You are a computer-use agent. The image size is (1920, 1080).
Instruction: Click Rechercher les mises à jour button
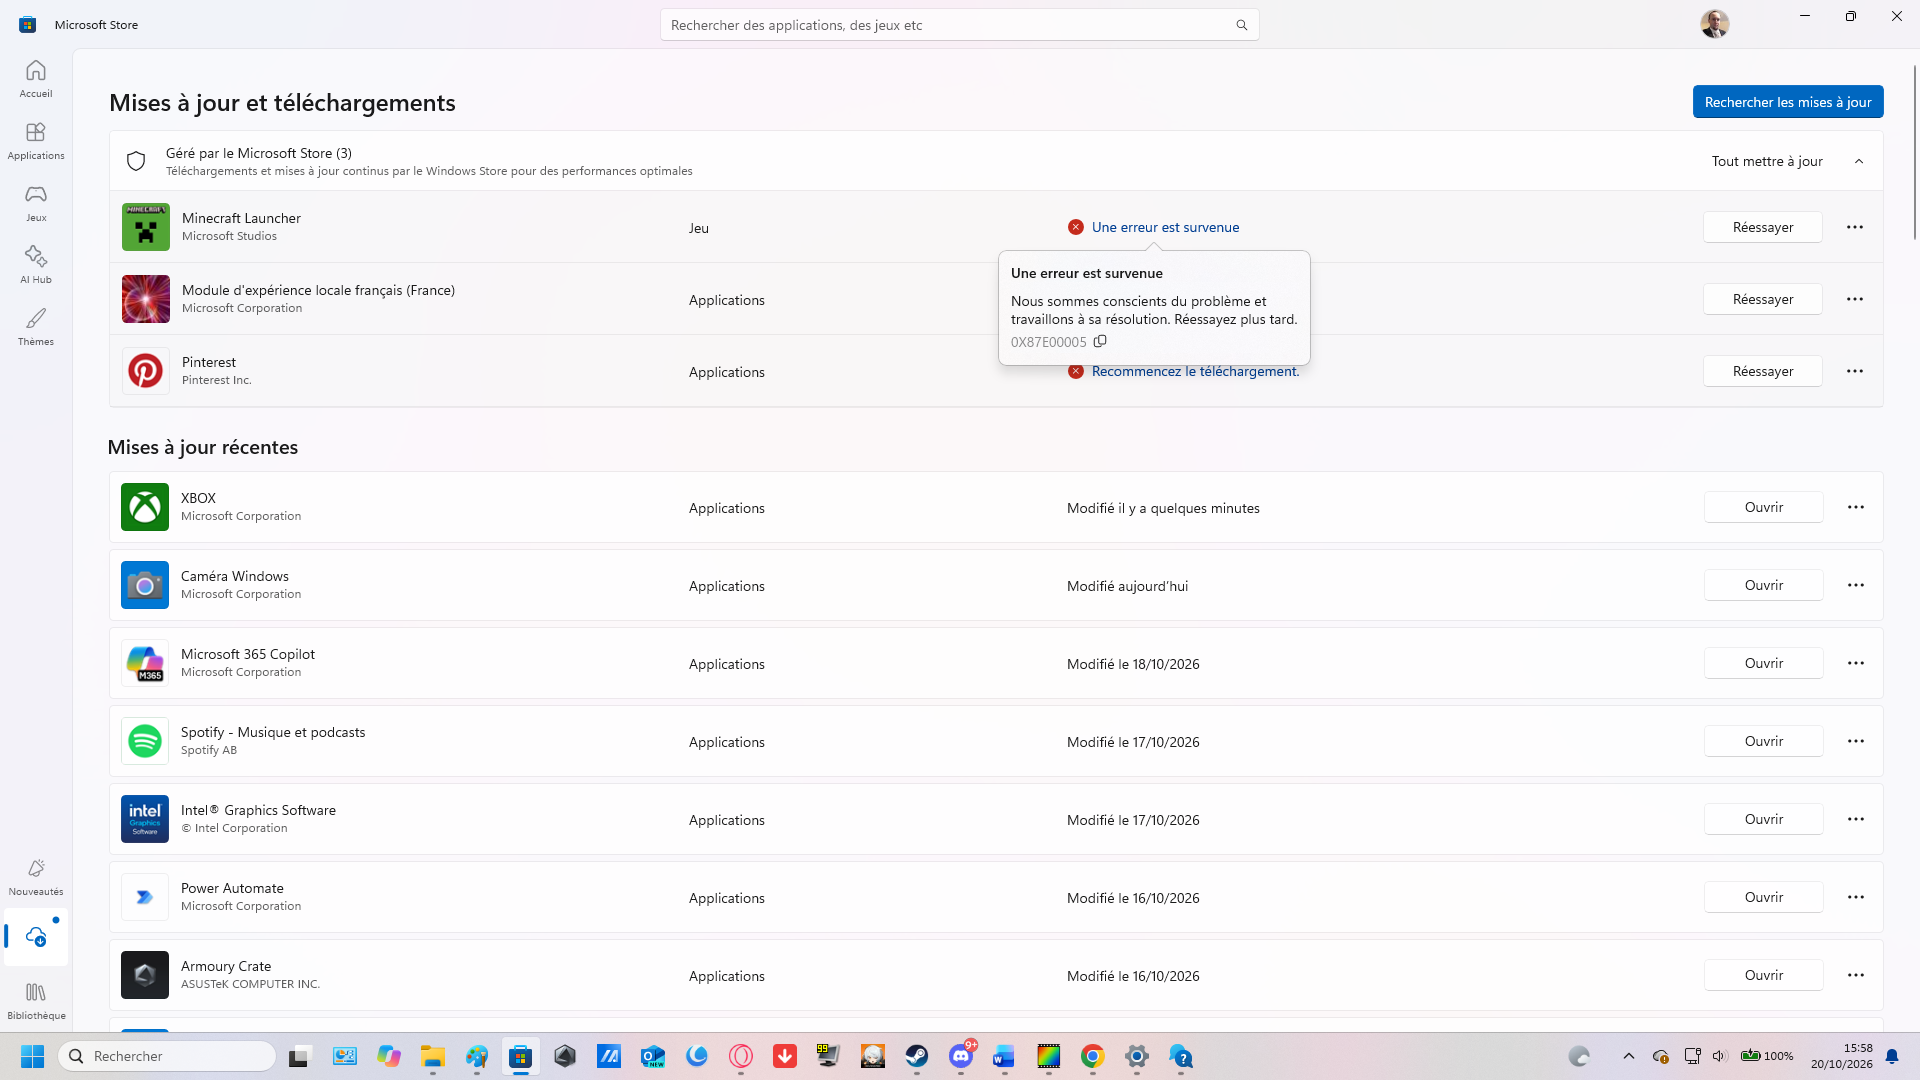(x=1788, y=102)
